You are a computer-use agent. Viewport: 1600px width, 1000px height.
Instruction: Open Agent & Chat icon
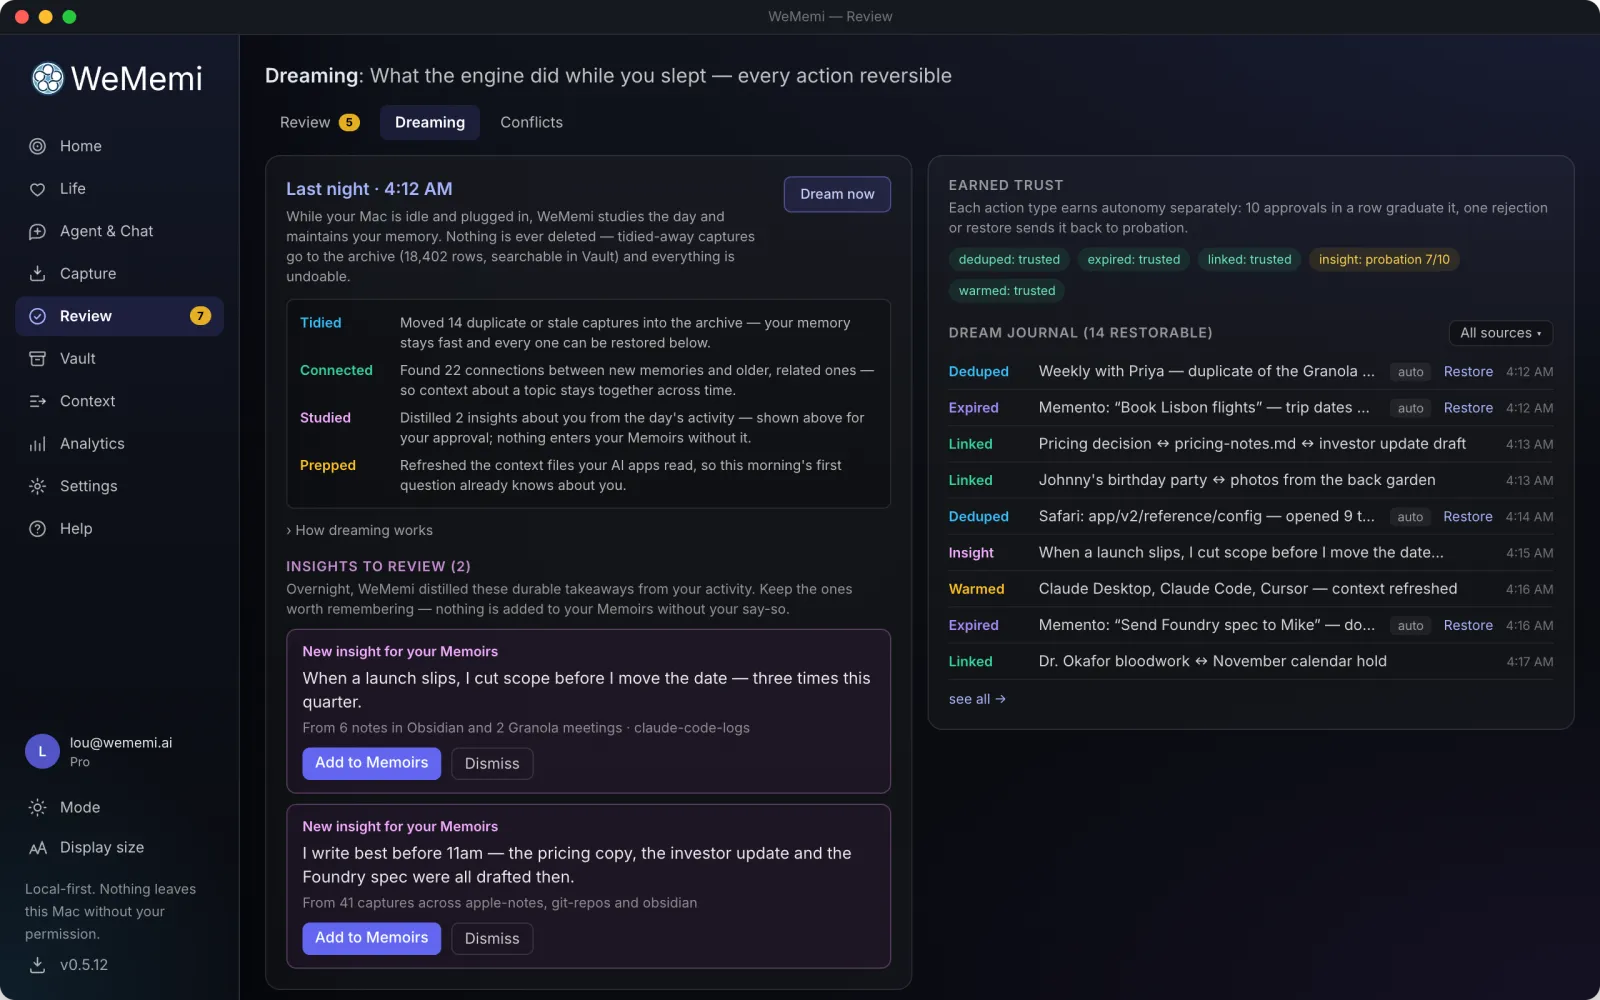click(38, 231)
